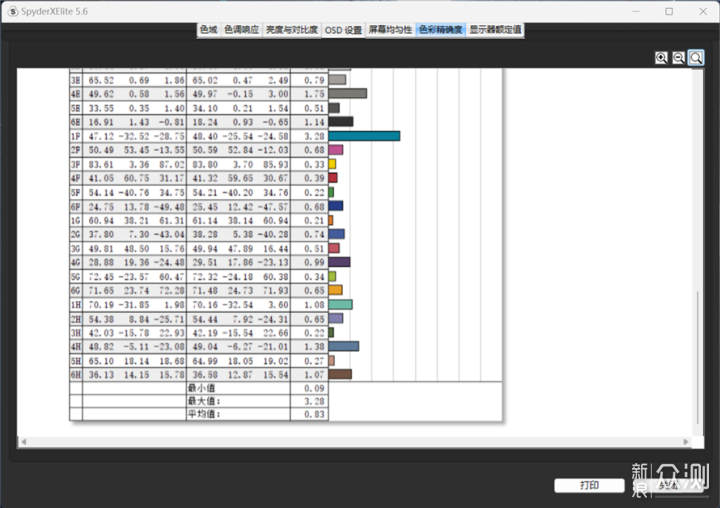720x508 pixels.
Task: Click the 打印 button
Action: tap(589, 485)
